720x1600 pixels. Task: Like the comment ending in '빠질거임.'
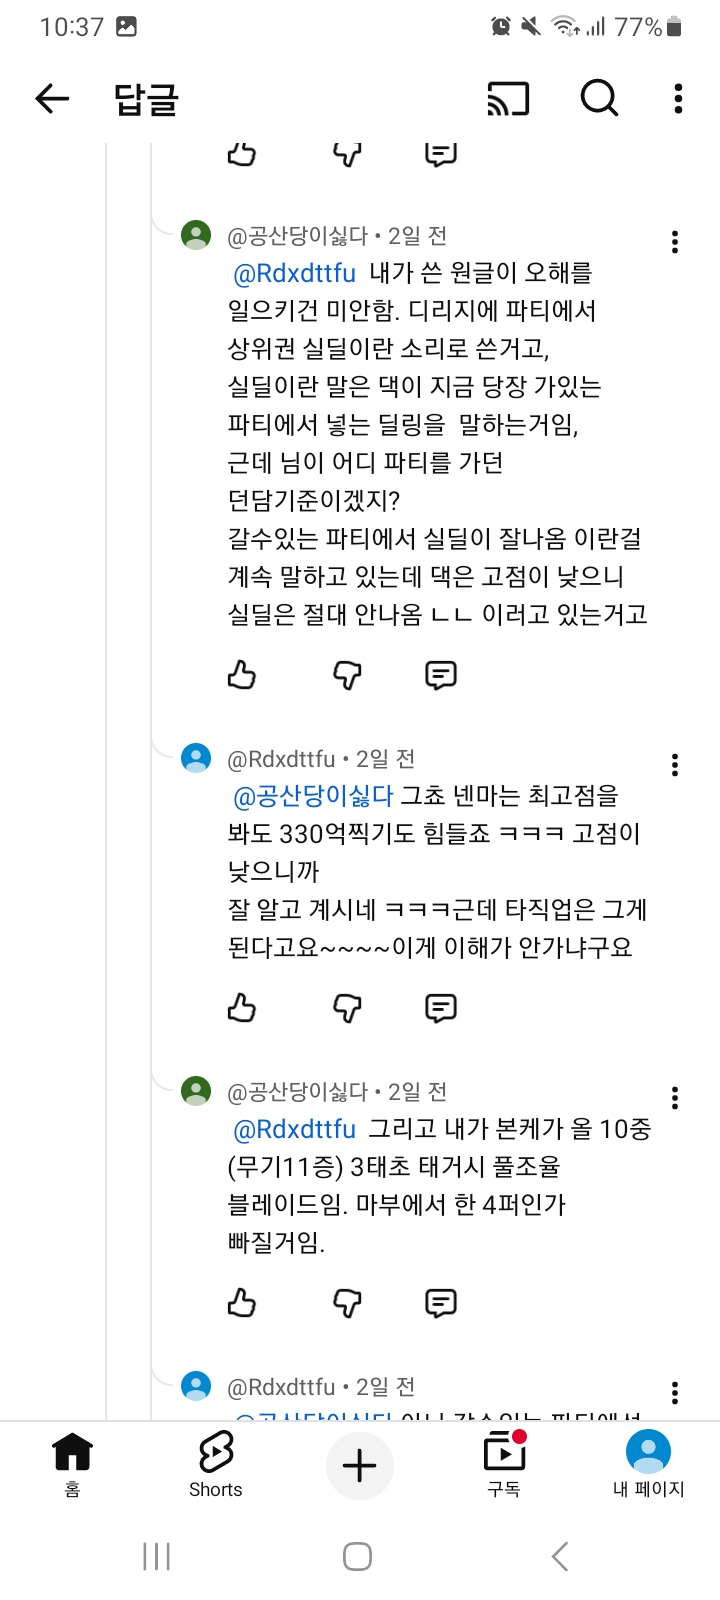tap(242, 1303)
